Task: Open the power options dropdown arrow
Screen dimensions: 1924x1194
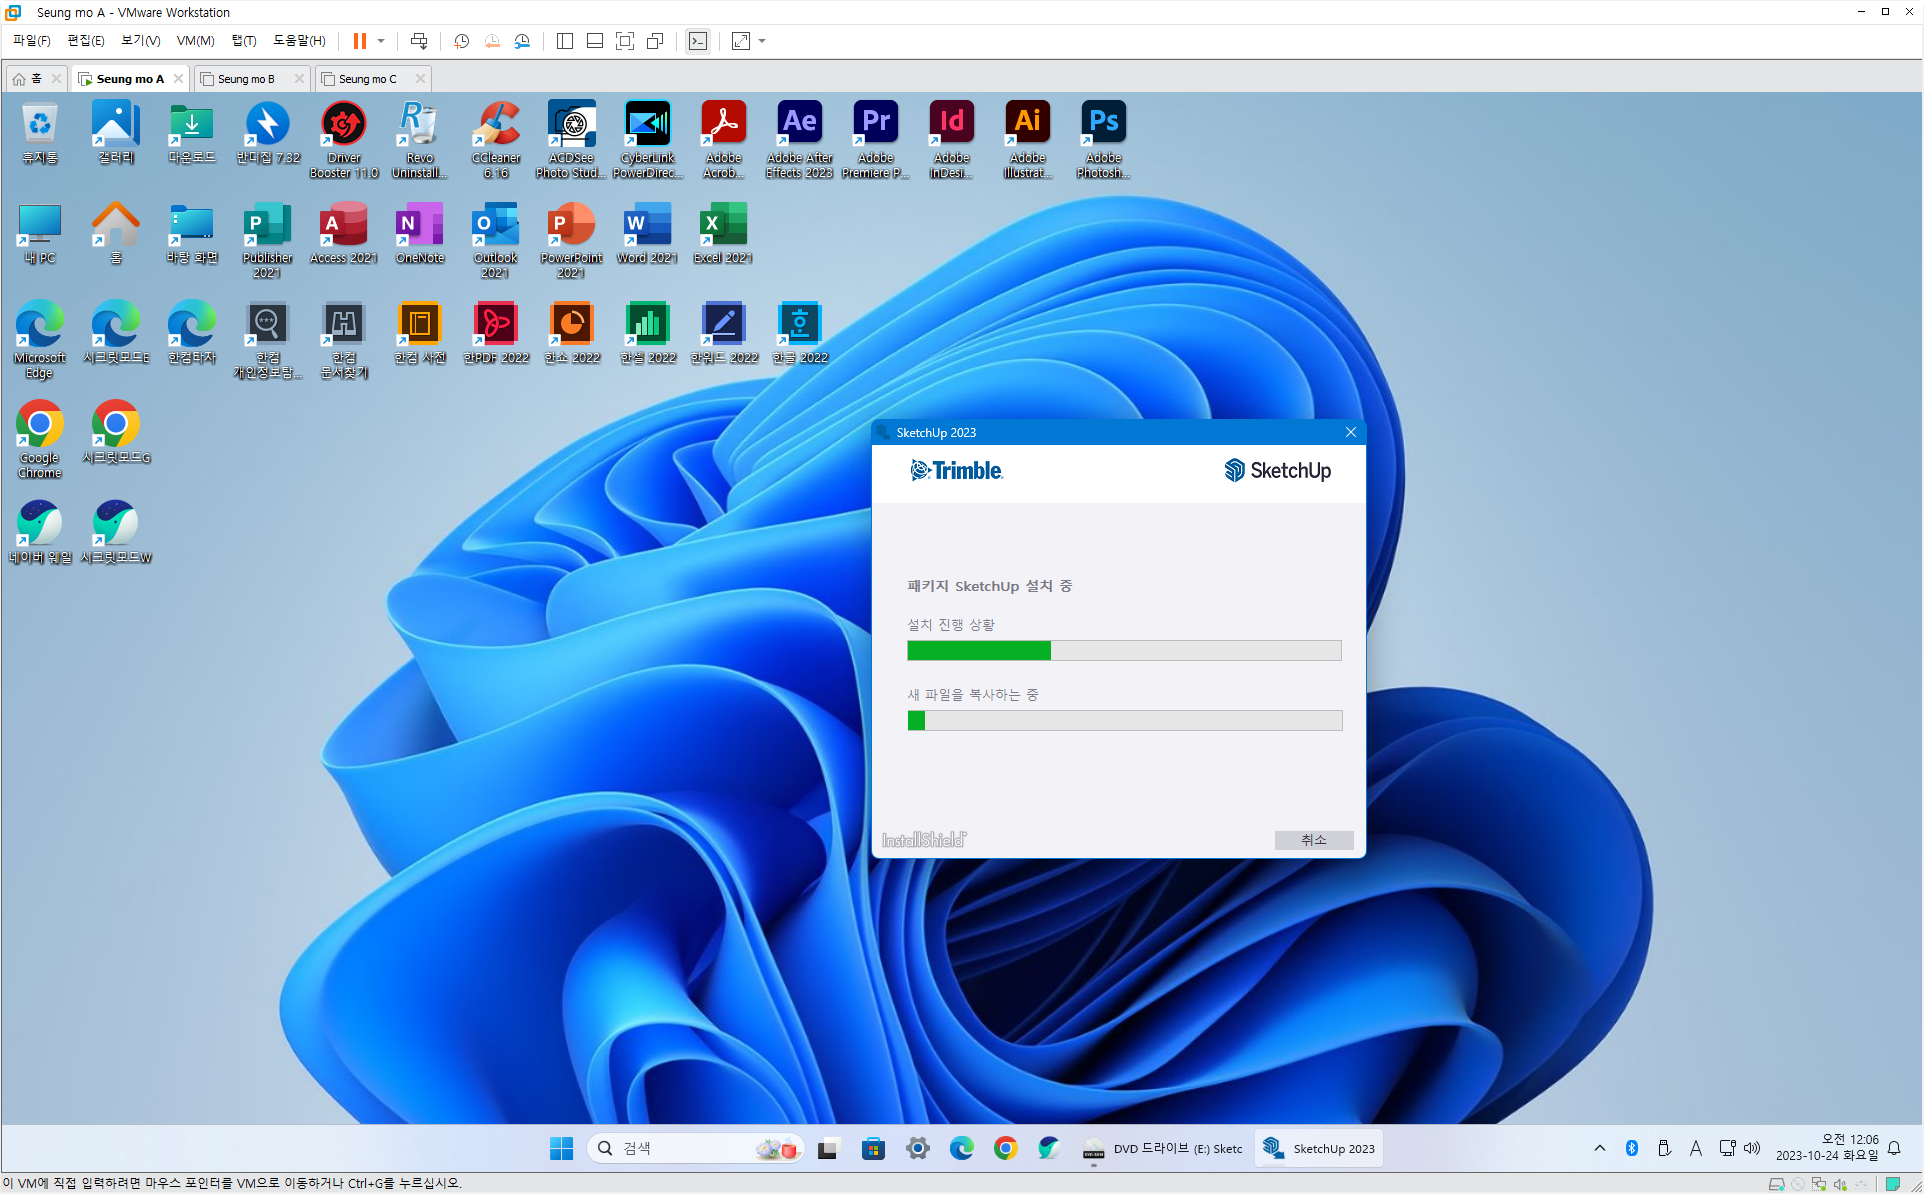Action: (381, 41)
